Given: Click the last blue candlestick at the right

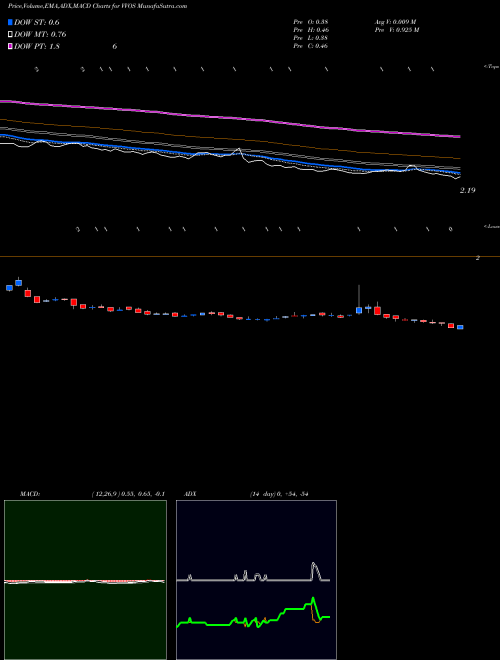Looking at the screenshot, I should pos(460,327).
